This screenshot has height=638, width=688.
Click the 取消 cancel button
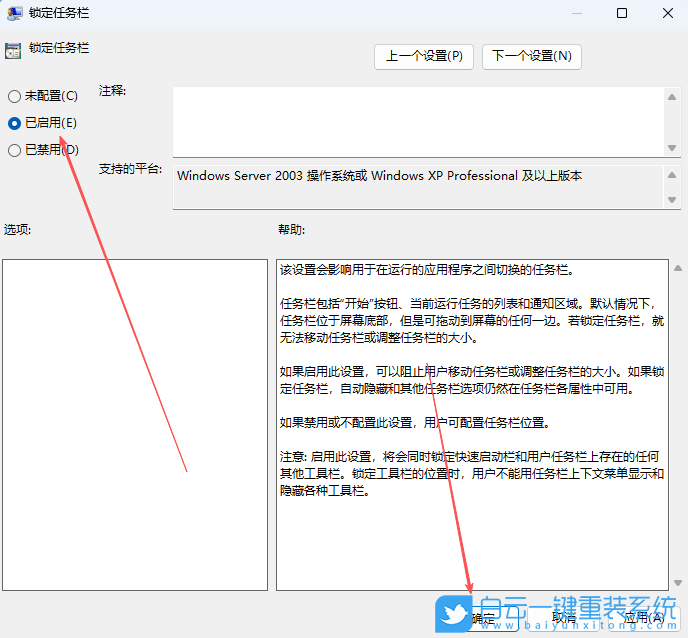[564, 619]
